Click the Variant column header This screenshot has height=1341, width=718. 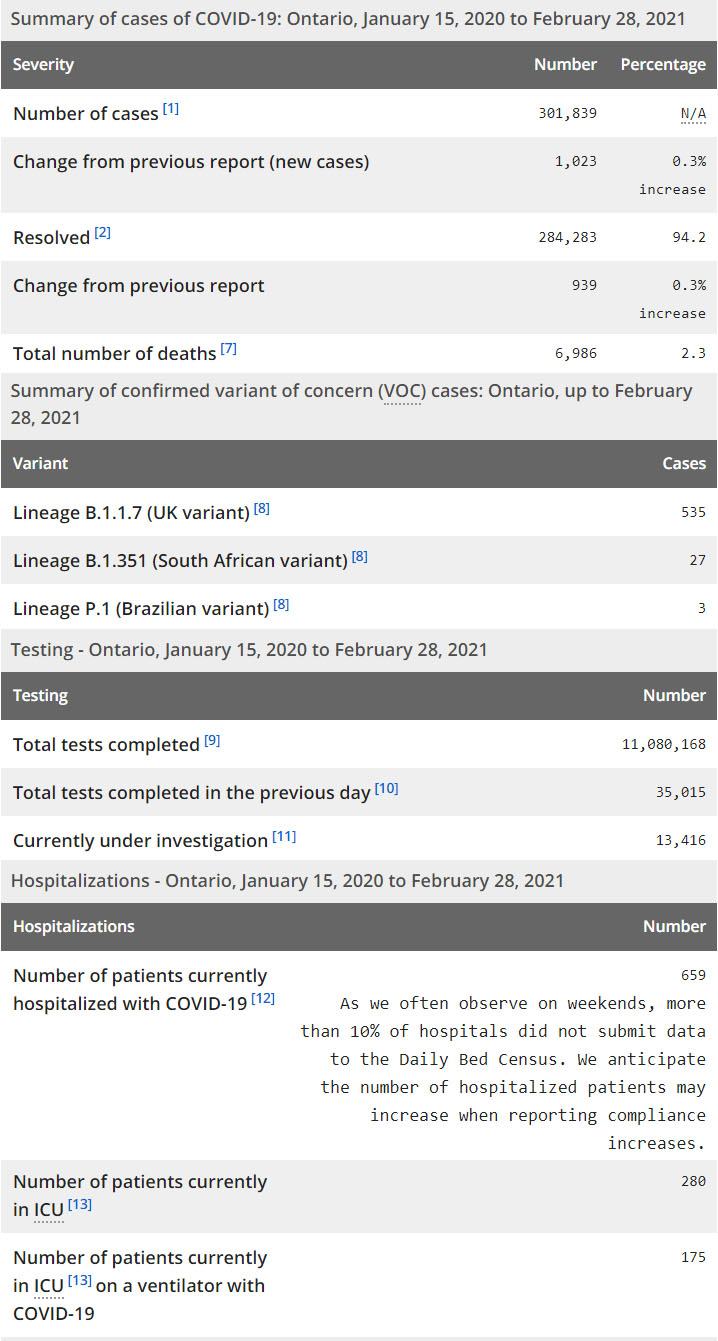click(41, 464)
